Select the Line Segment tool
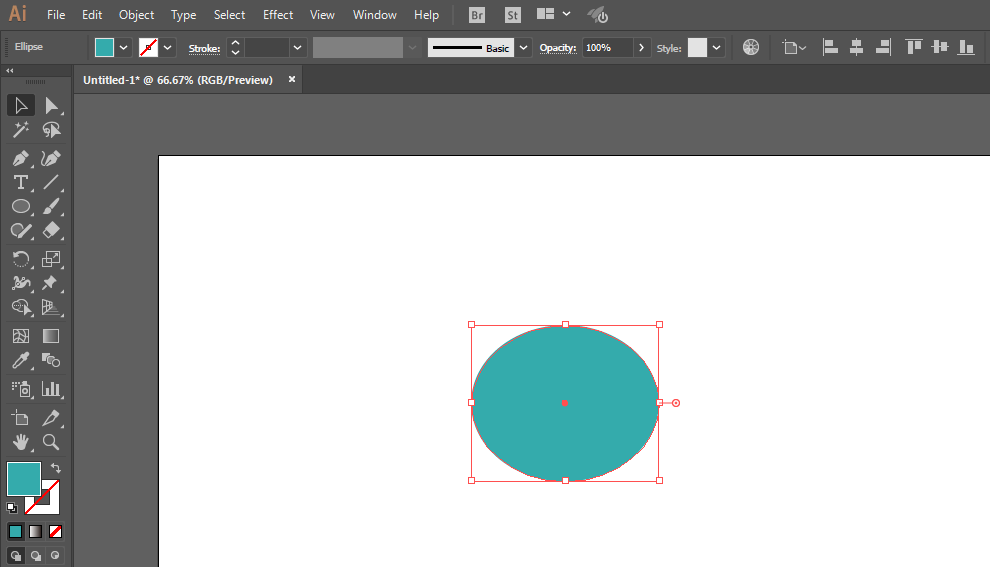This screenshot has height=567, width=990. click(51, 182)
